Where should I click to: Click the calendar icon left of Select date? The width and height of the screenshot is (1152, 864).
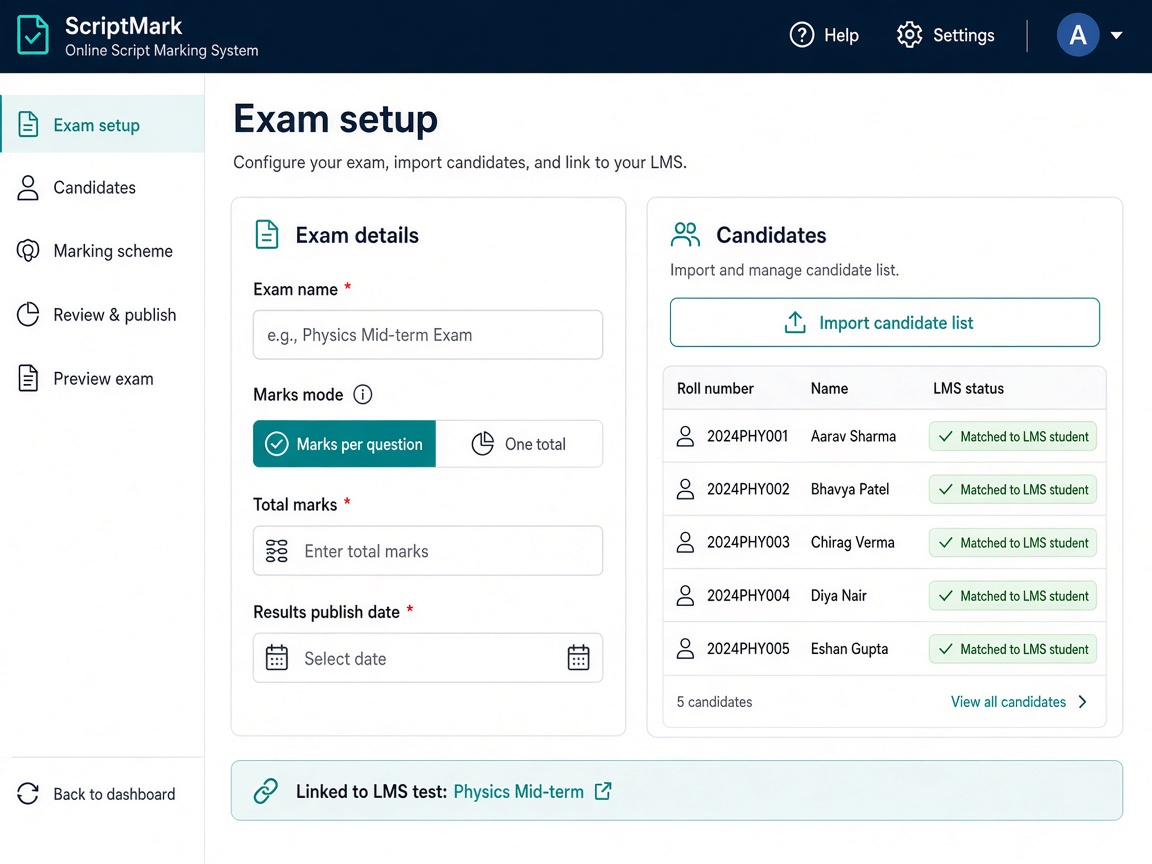277,658
